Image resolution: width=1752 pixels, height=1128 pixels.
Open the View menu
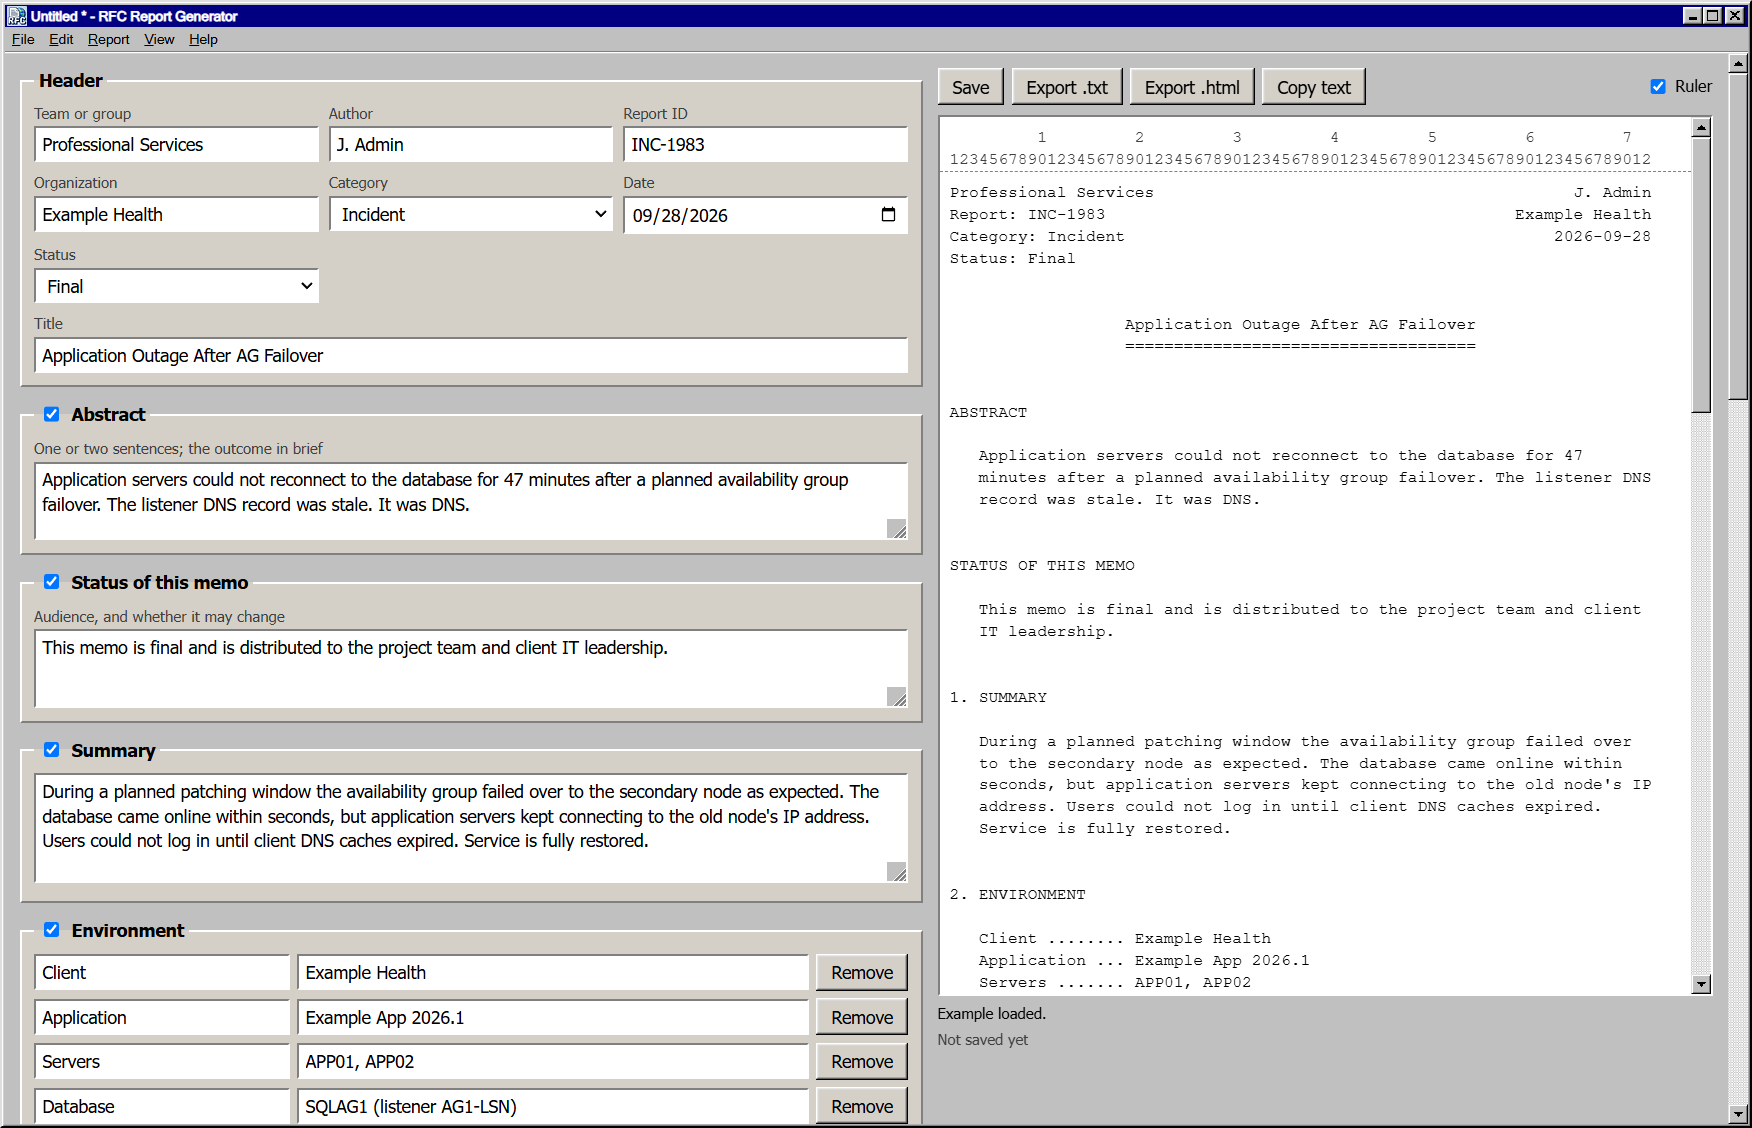[159, 39]
